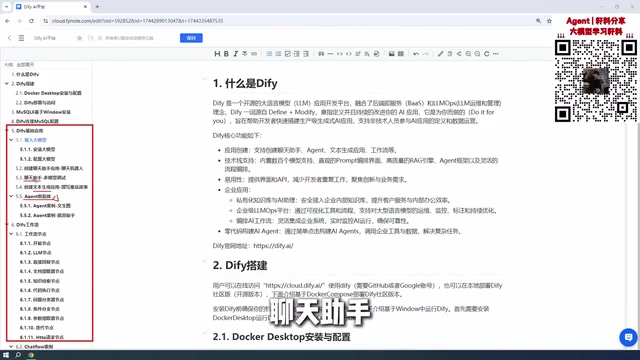Bookmark the page with the star icon
Viewport: 640px width, 360px height.
(x=549, y=21)
